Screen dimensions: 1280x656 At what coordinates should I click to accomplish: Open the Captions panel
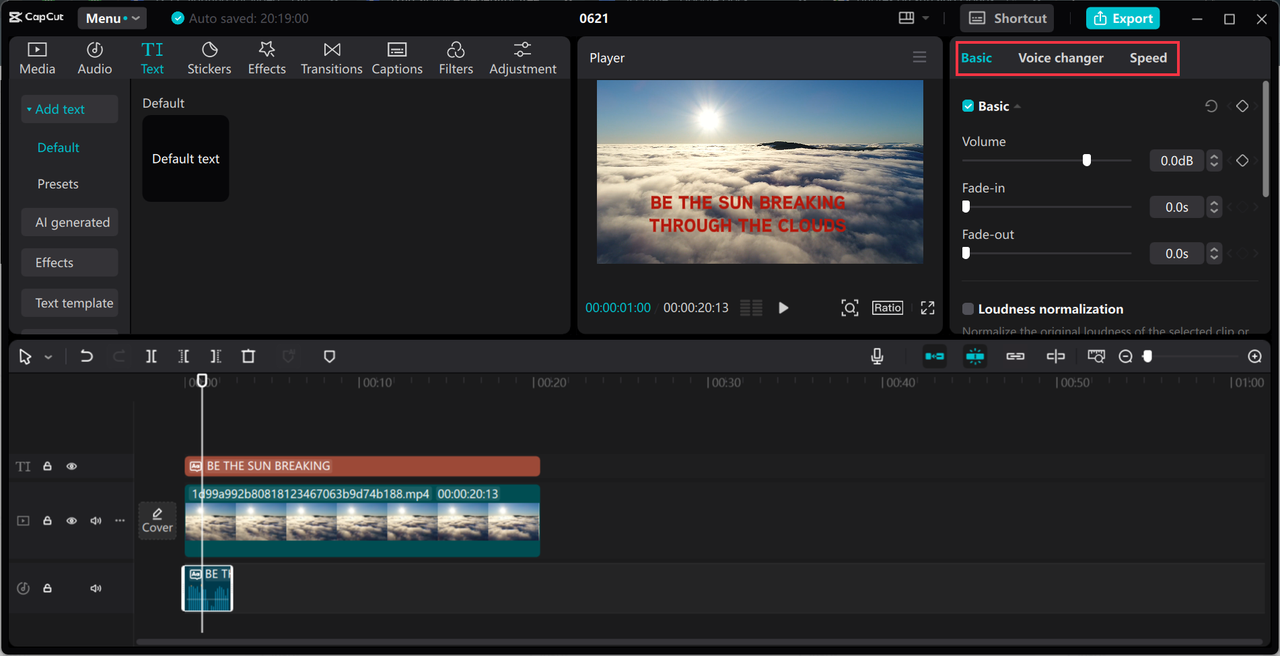397,58
